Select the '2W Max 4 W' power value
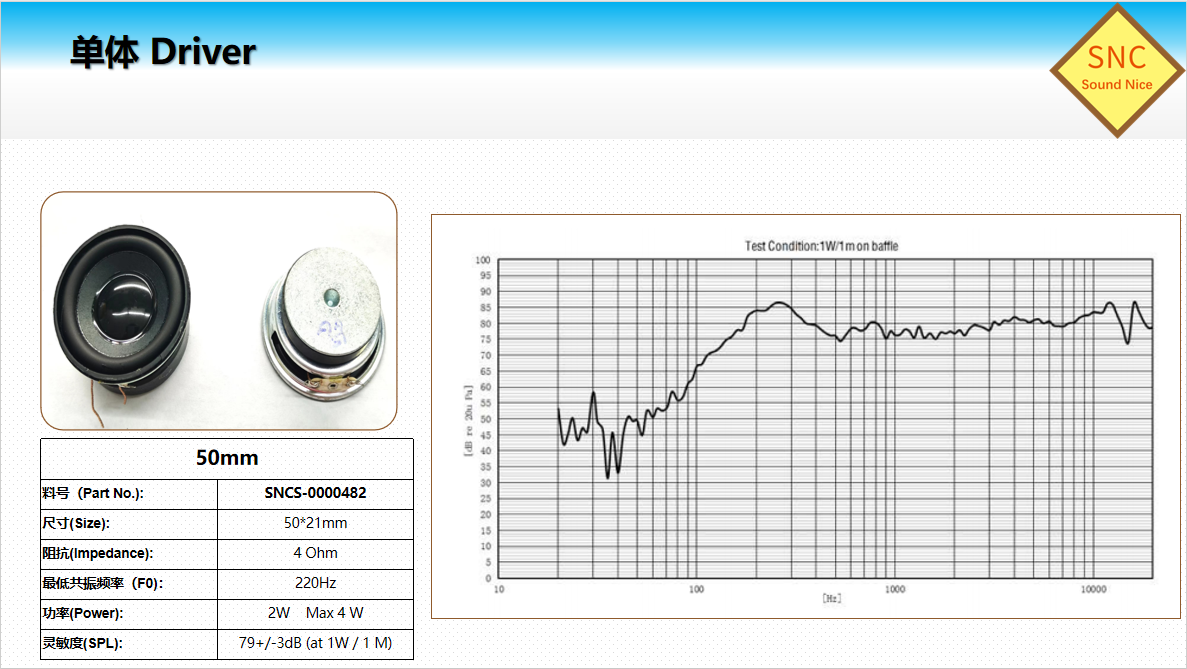The width and height of the screenshot is (1187, 669). point(315,613)
